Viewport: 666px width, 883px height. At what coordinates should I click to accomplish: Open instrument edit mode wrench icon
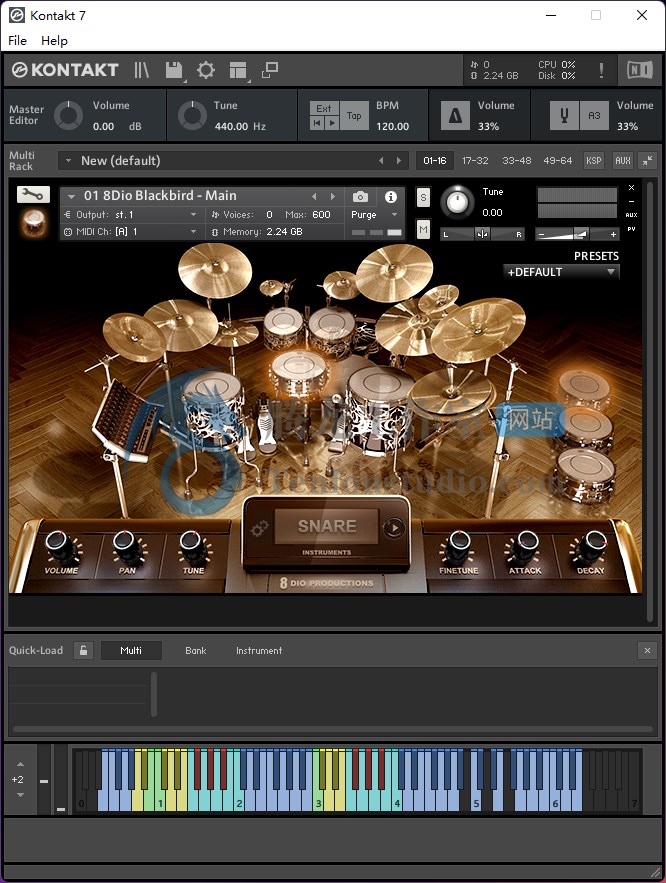coord(33,195)
